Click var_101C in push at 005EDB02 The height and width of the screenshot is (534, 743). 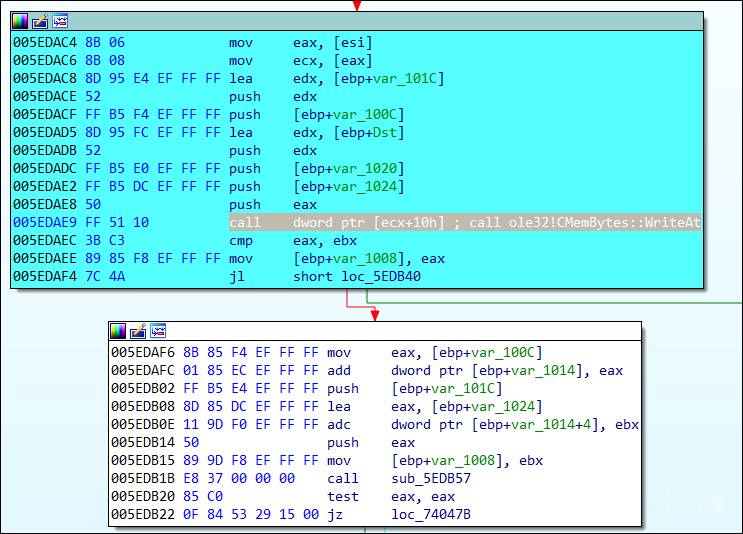pos(463,389)
